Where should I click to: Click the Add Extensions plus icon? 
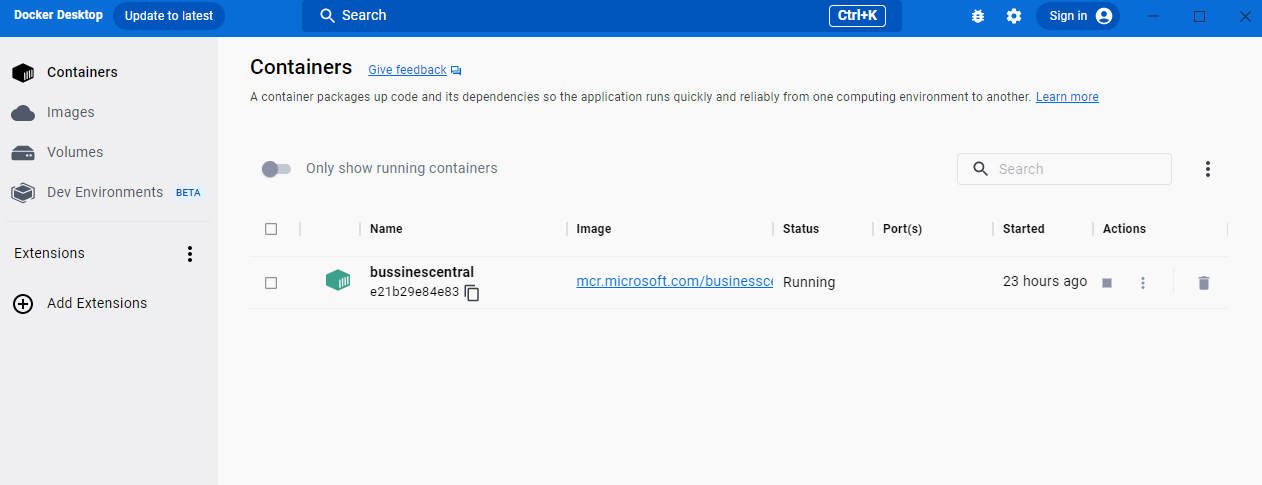point(23,303)
